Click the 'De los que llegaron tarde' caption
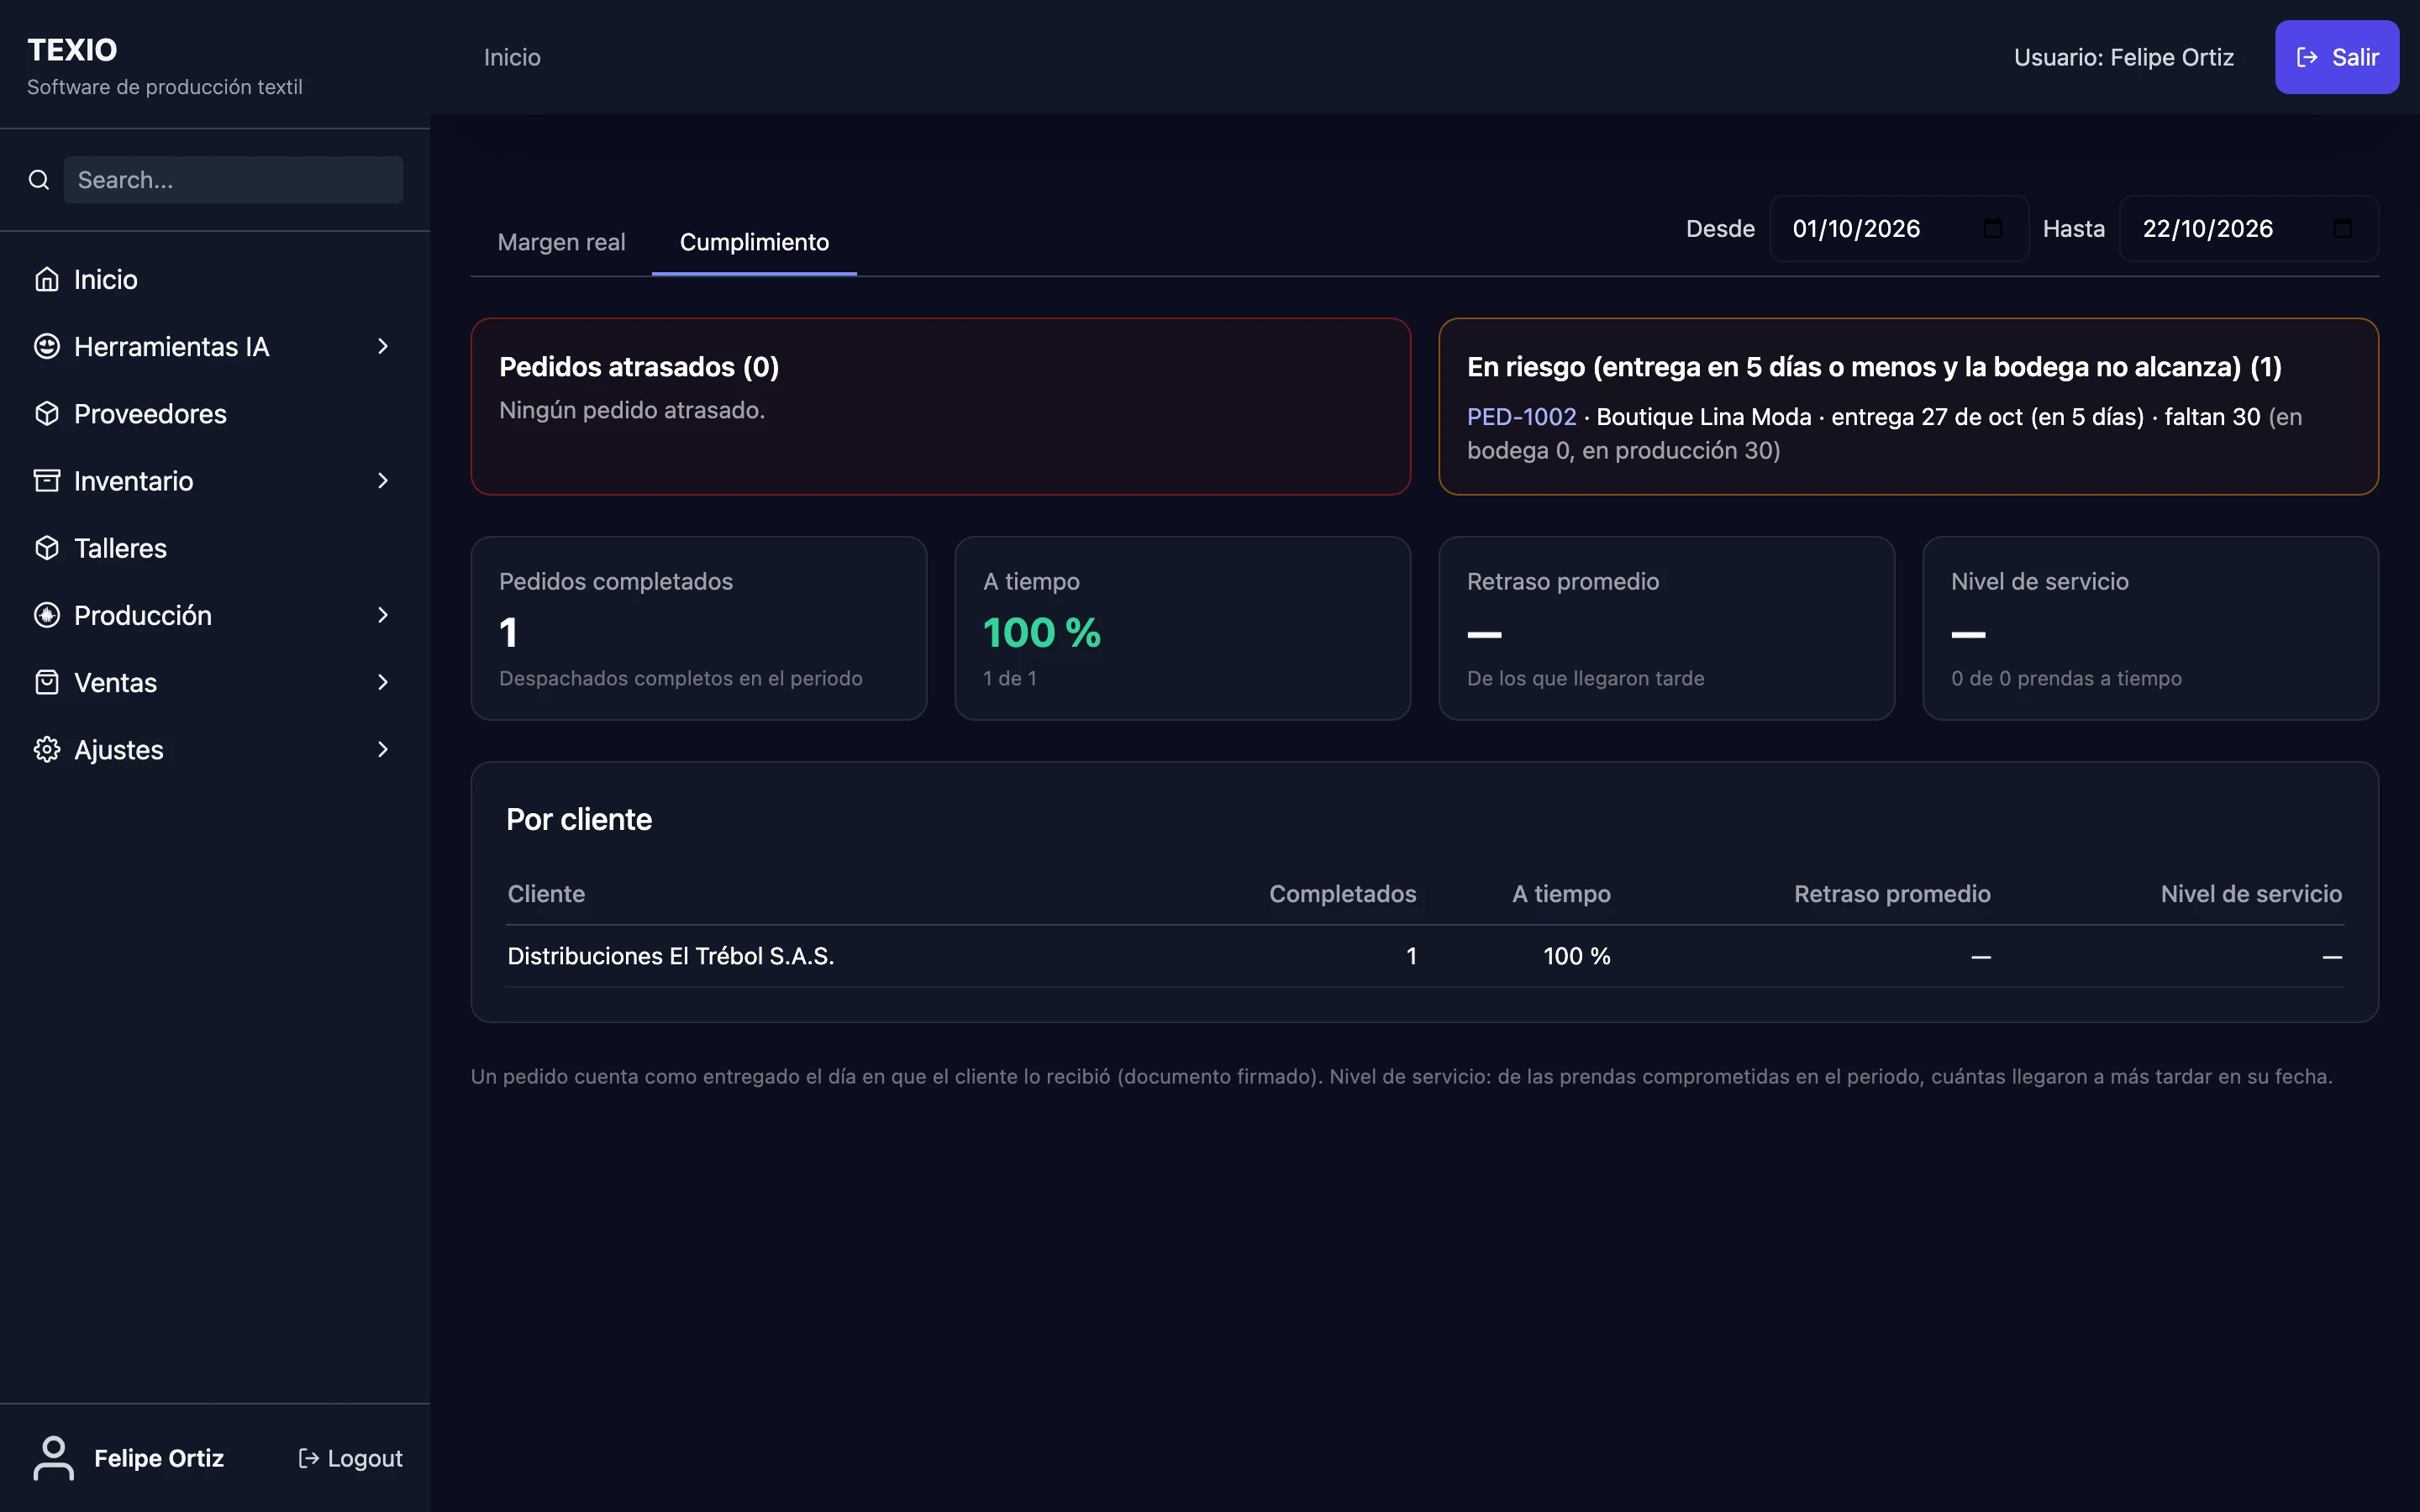Screen dimensions: 2420x1512 pyautogui.click(x=1585, y=678)
